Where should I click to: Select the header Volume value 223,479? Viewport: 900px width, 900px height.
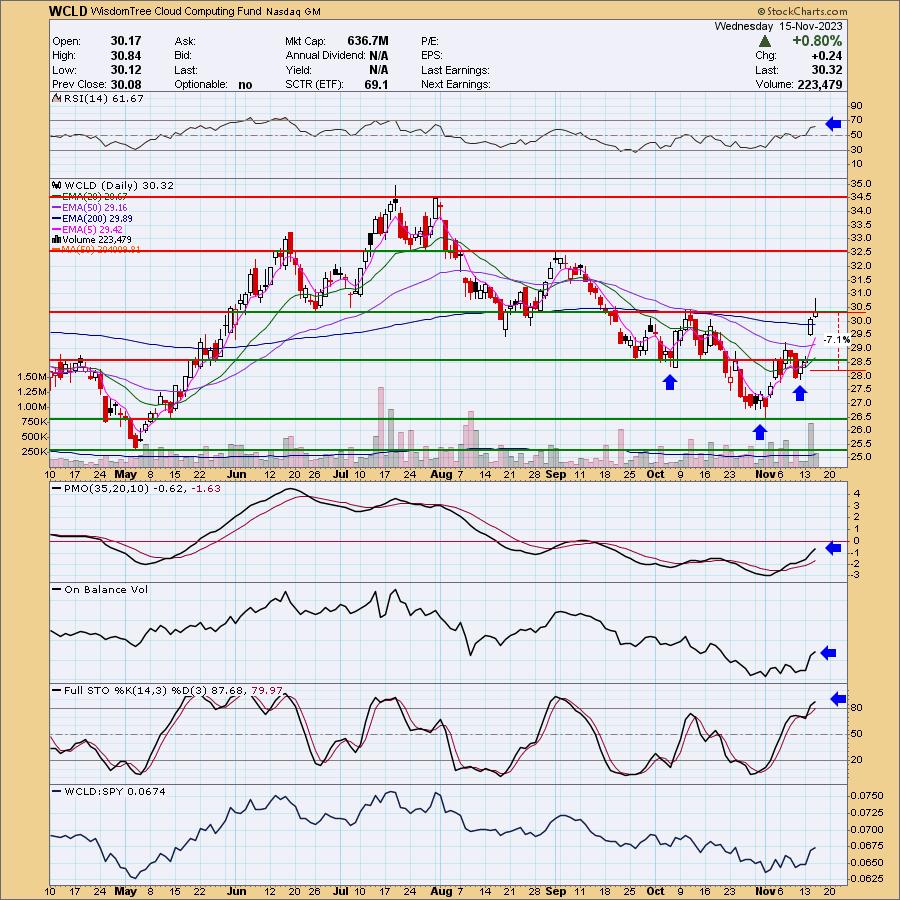pos(820,84)
